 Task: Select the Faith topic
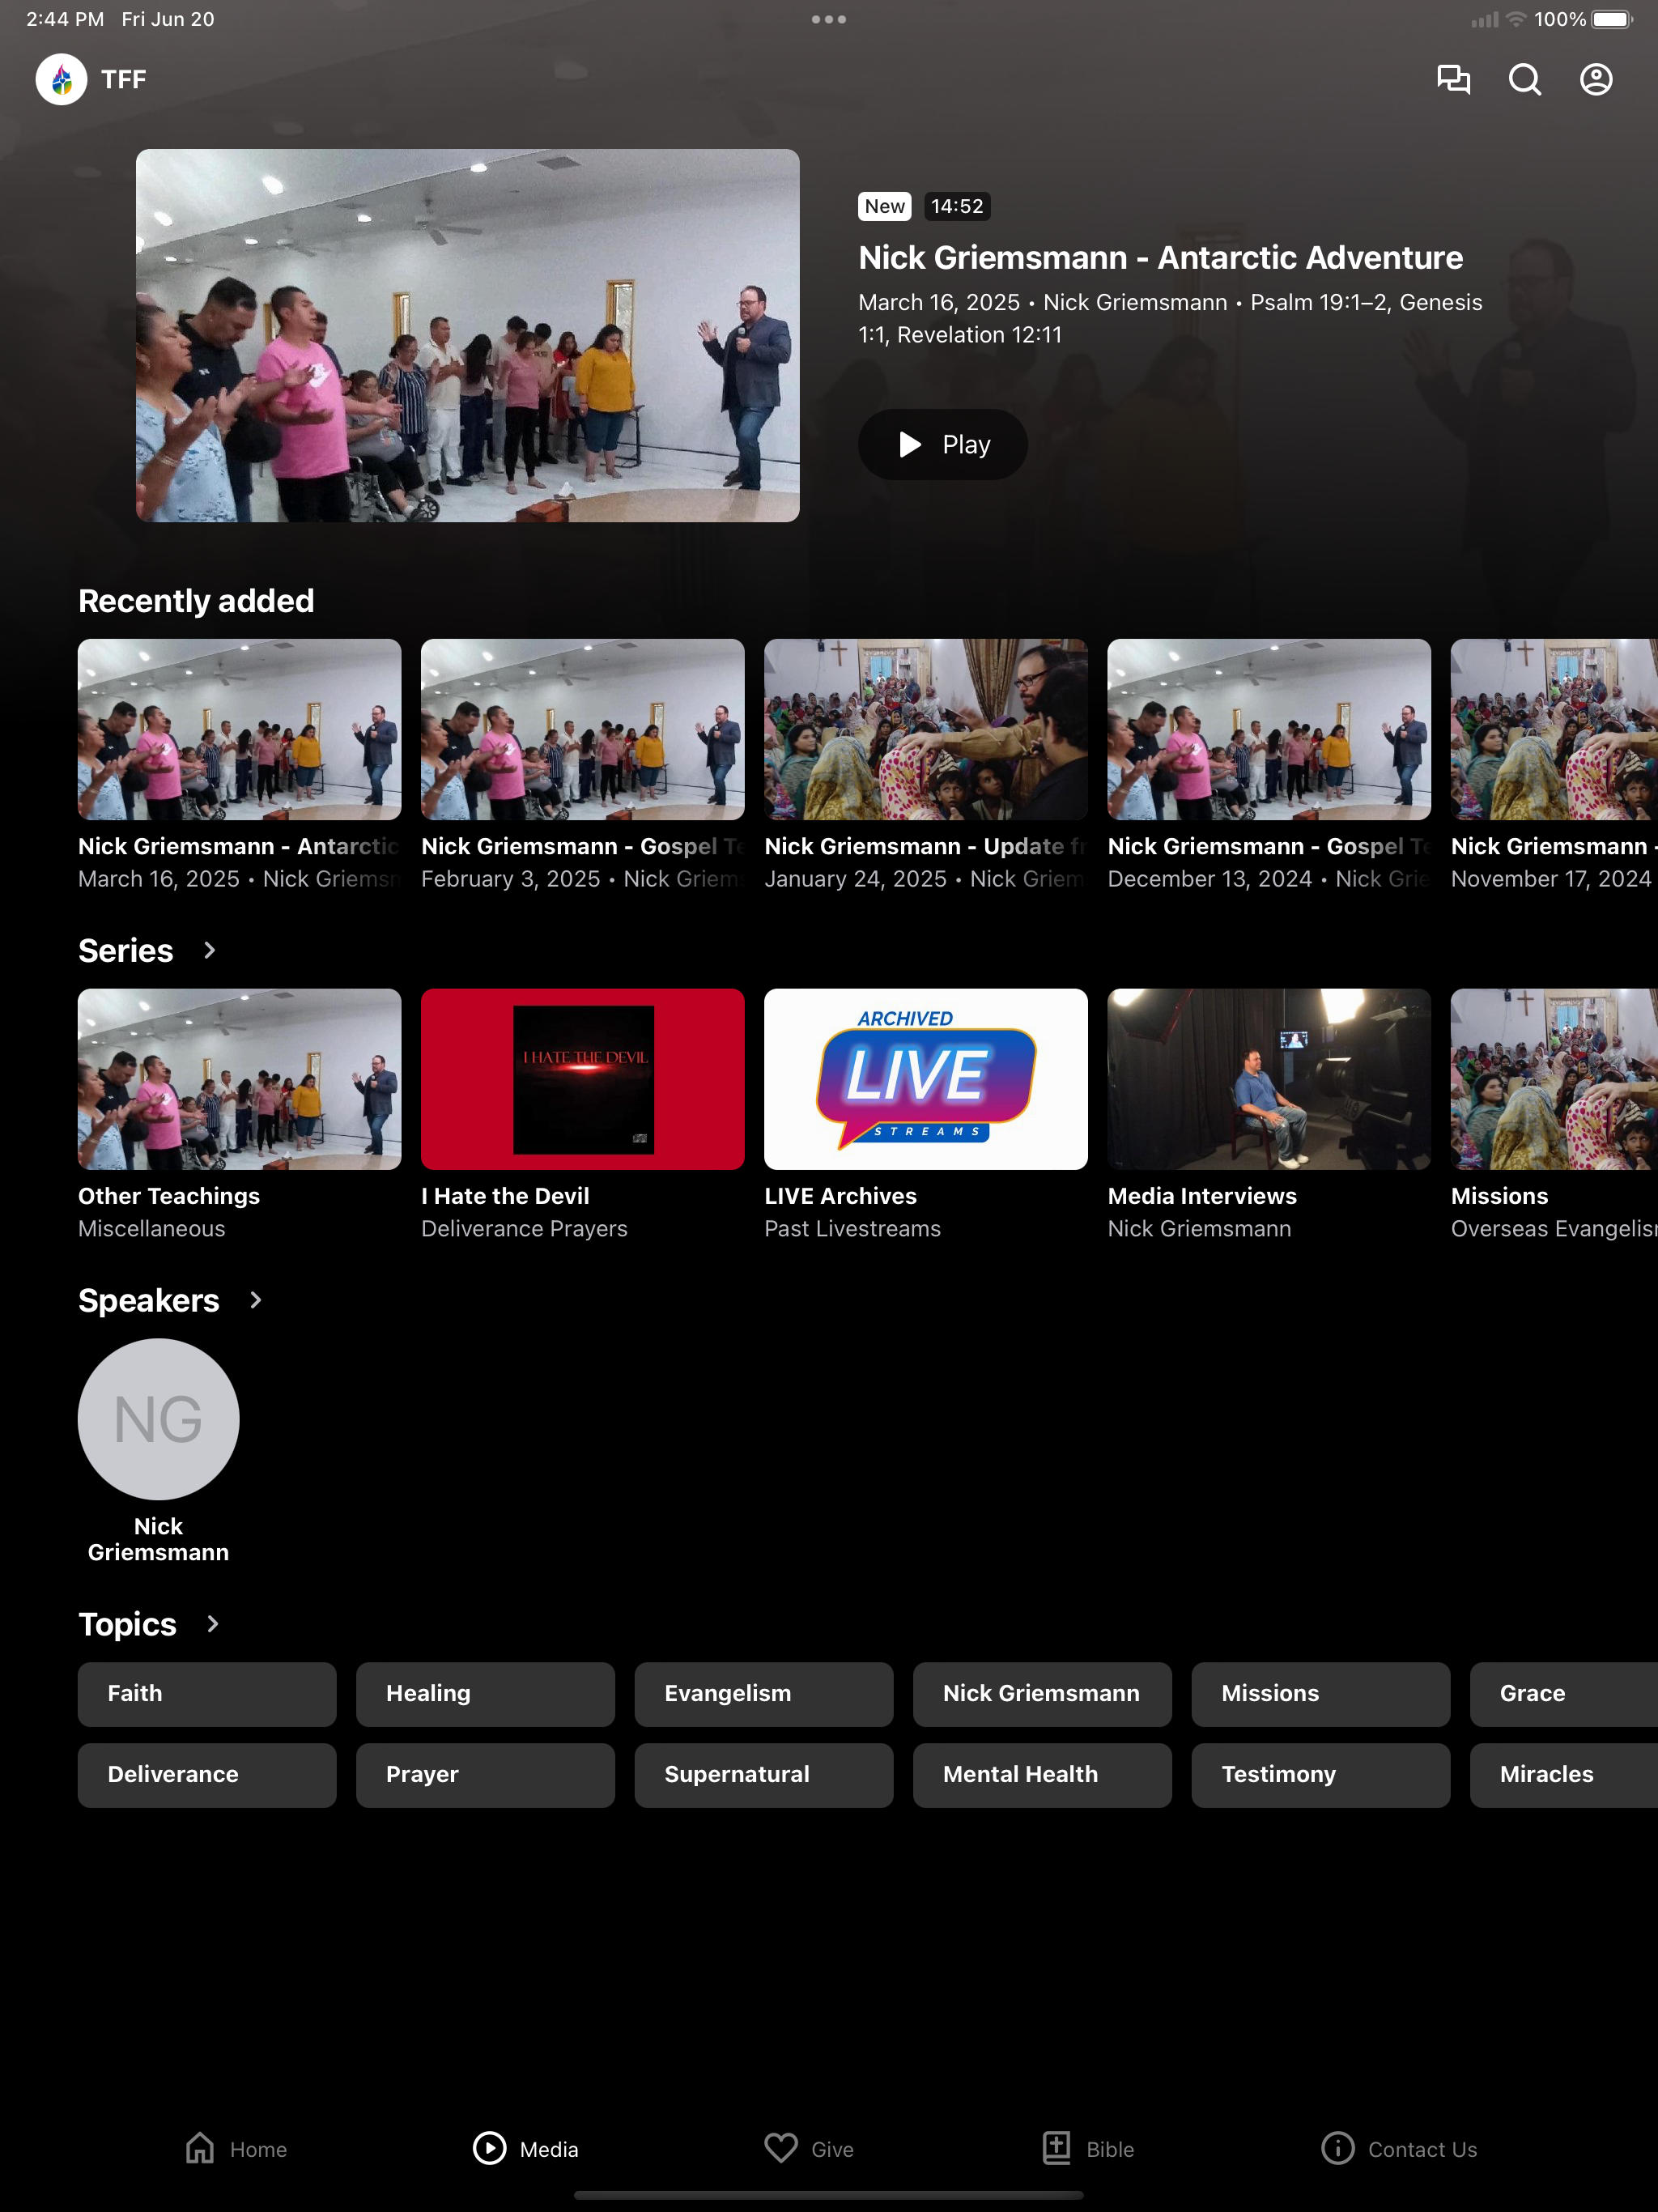point(207,1694)
